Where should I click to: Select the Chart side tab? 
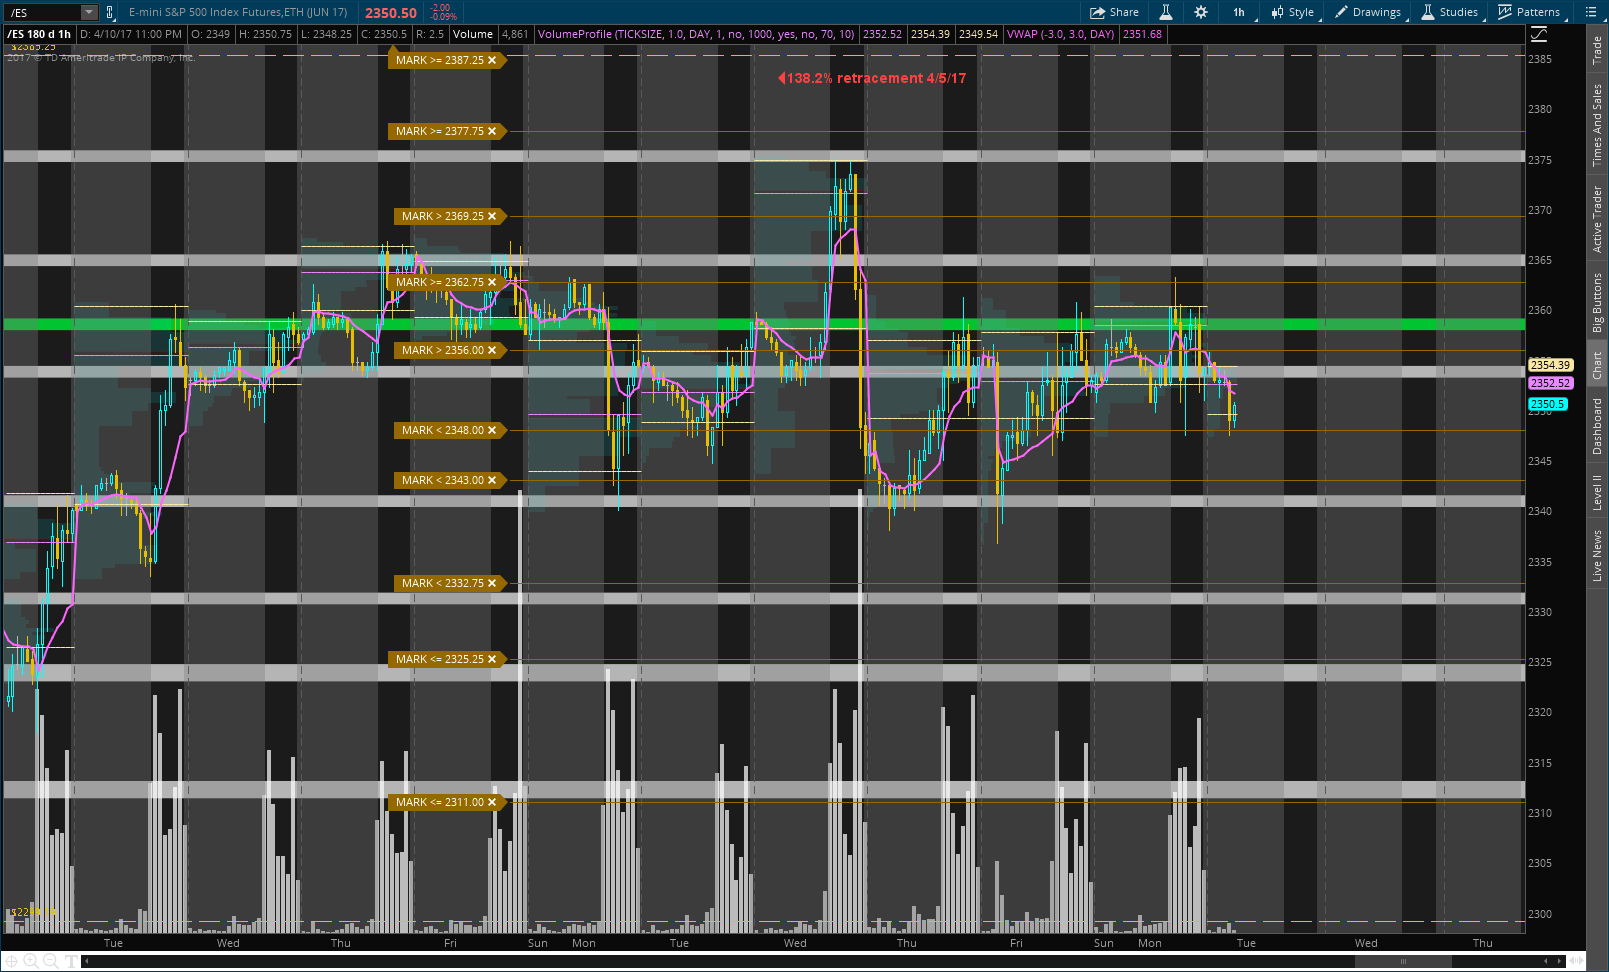pyautogui.click(x=1597, y=365)
